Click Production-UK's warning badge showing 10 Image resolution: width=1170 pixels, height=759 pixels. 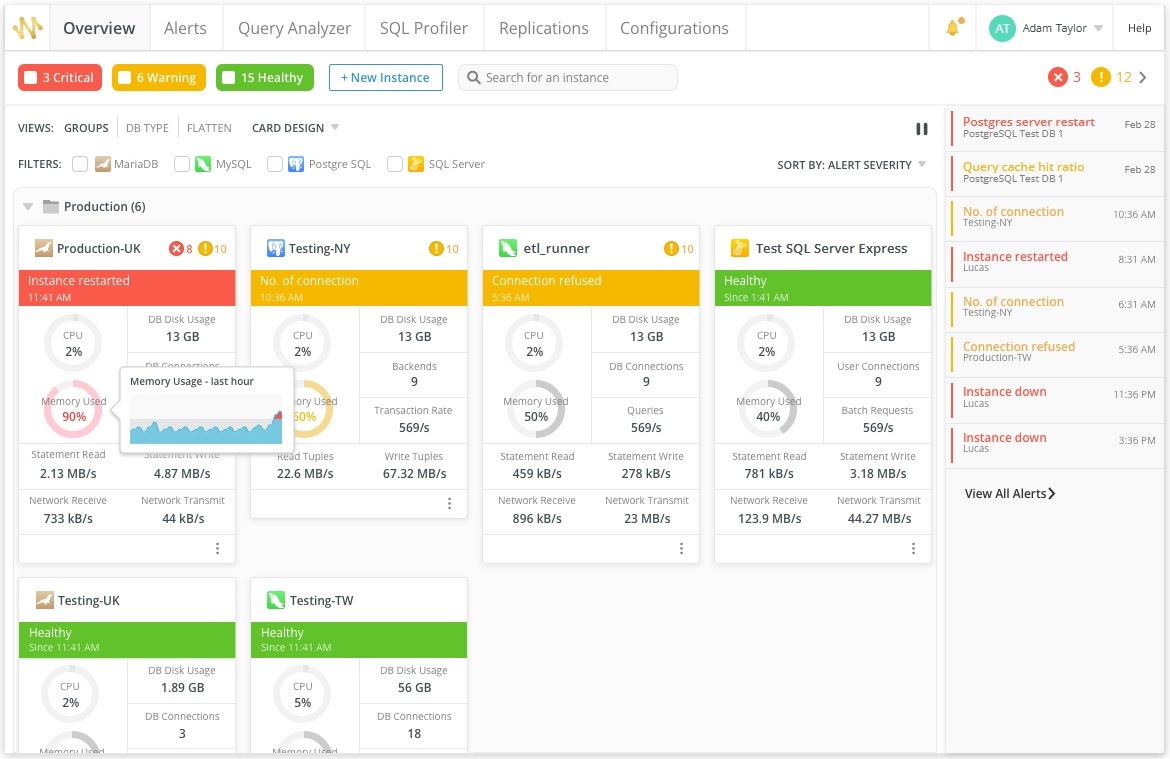(213, 249)
